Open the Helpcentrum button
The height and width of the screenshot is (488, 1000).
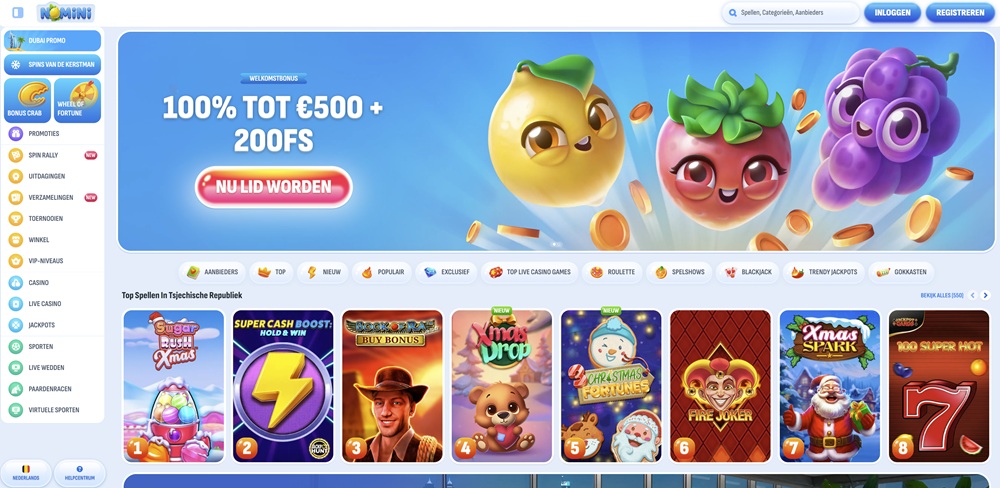(x=80, y=473)
